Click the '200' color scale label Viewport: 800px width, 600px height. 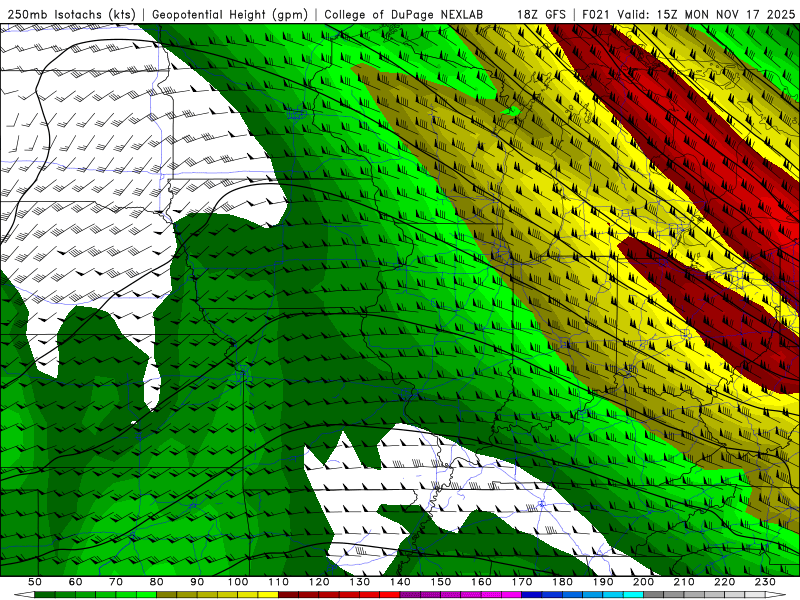tap(643, 582)
